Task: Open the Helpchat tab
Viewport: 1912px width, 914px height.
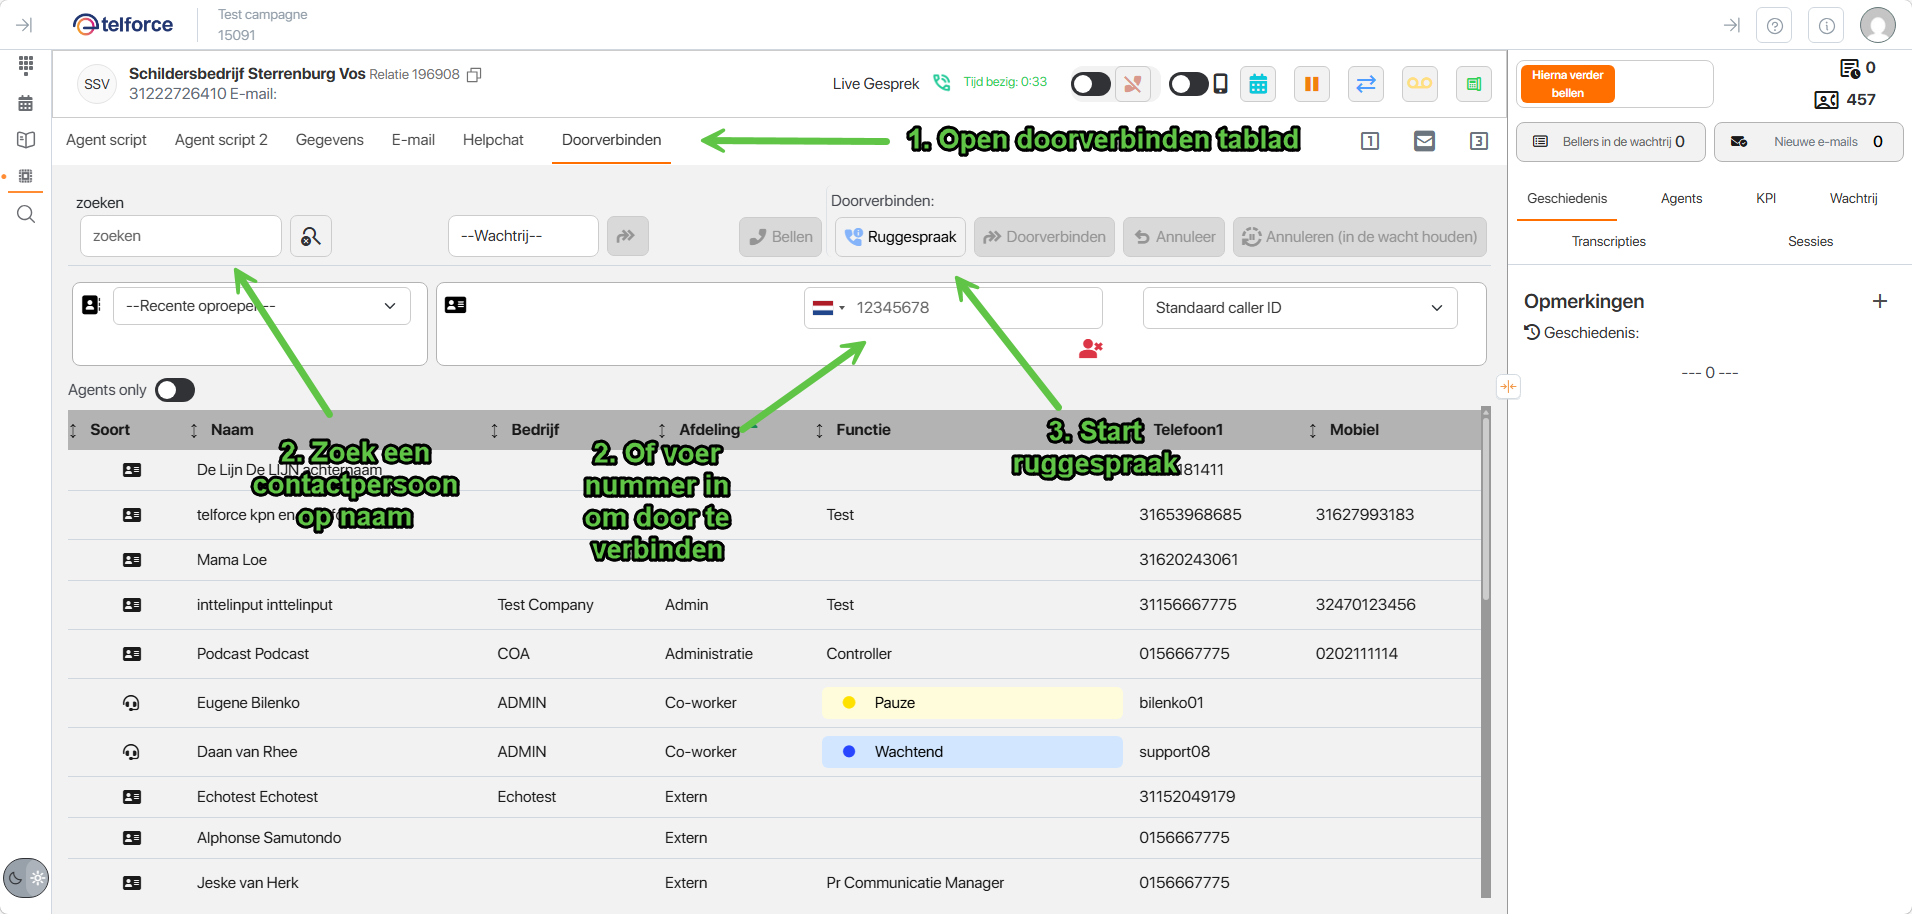Action: 493,140
